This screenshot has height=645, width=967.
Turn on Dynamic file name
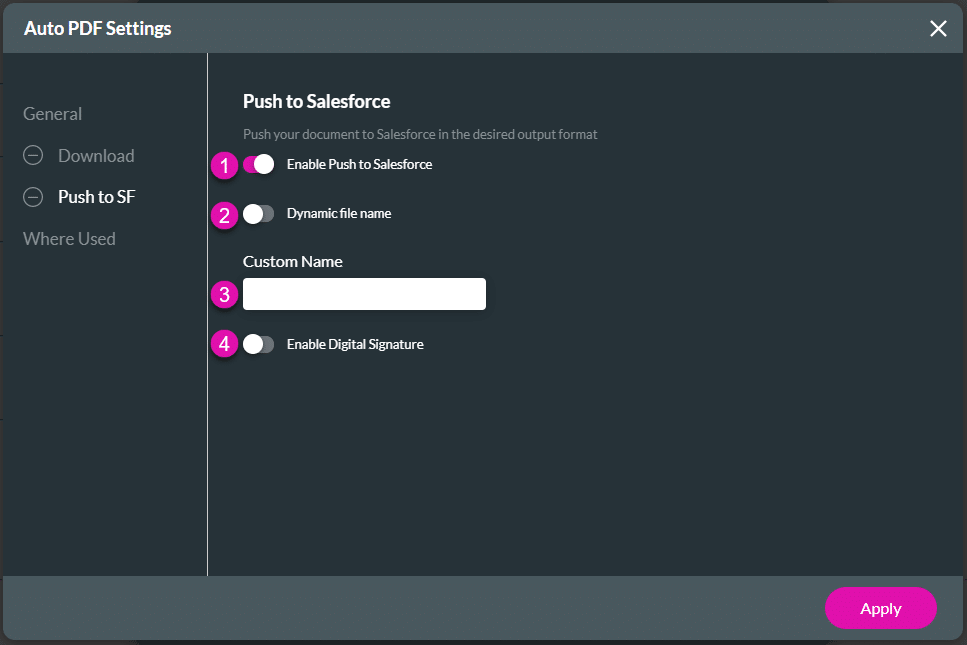pyautogui.click(x=258, y=214)
